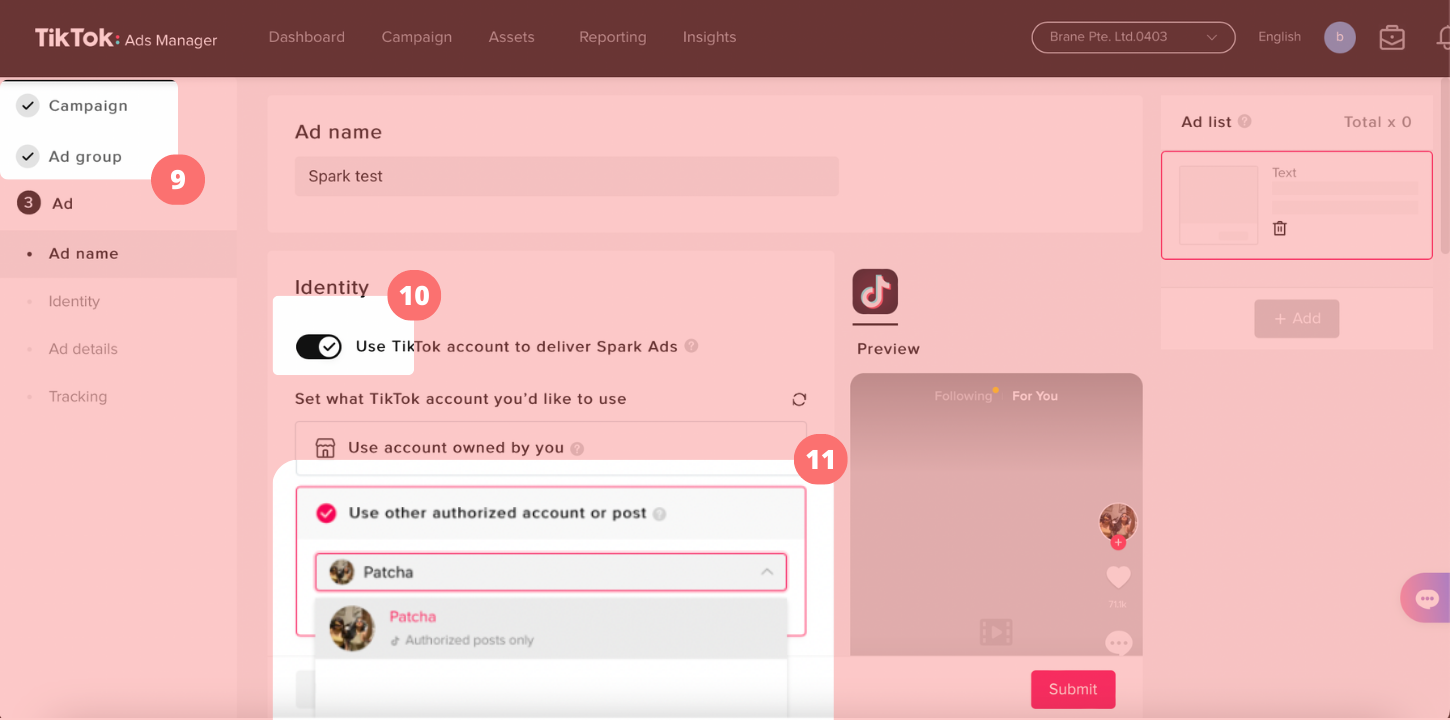
Task: Toggle Use TikTok account to deliver Spark Ads
Action: 319,347
